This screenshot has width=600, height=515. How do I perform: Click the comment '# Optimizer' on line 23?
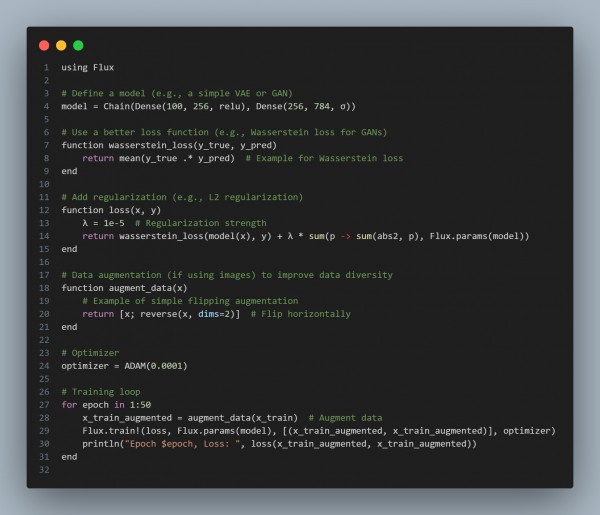90,353
